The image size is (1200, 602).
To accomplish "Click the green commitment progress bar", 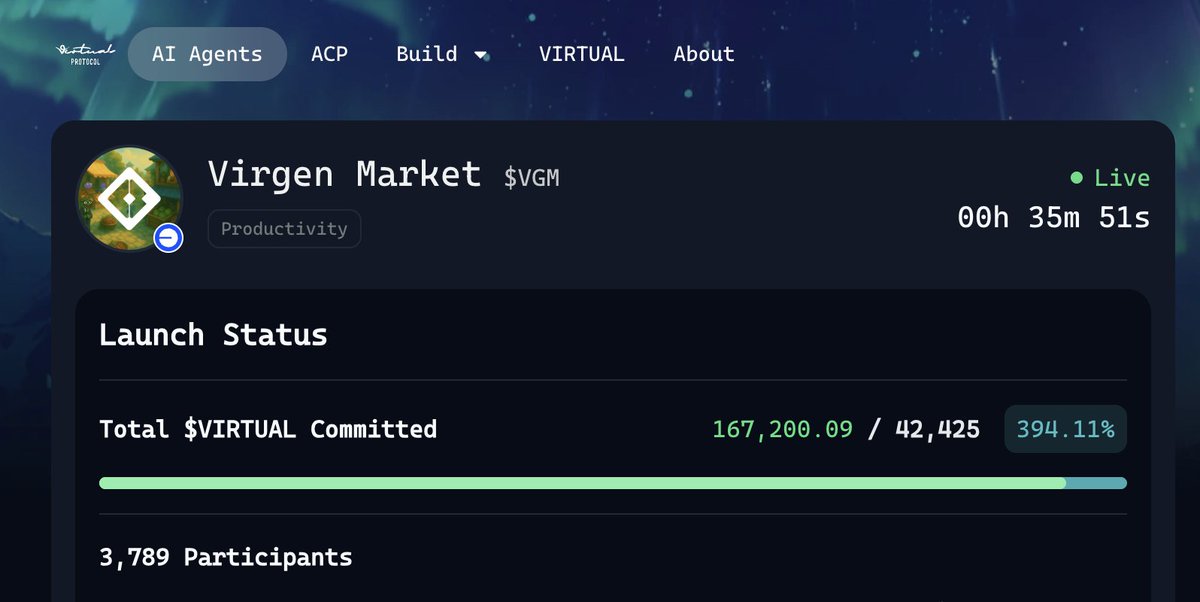I will [x=580, y=483].
